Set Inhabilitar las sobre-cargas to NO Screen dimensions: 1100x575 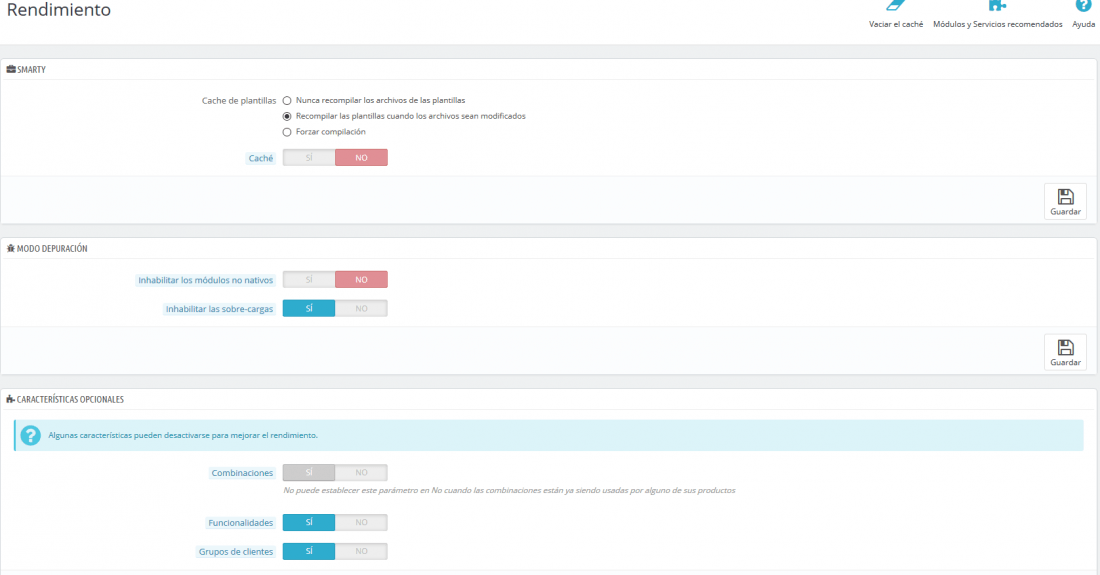pyautogui.click(x=361, y=309)
